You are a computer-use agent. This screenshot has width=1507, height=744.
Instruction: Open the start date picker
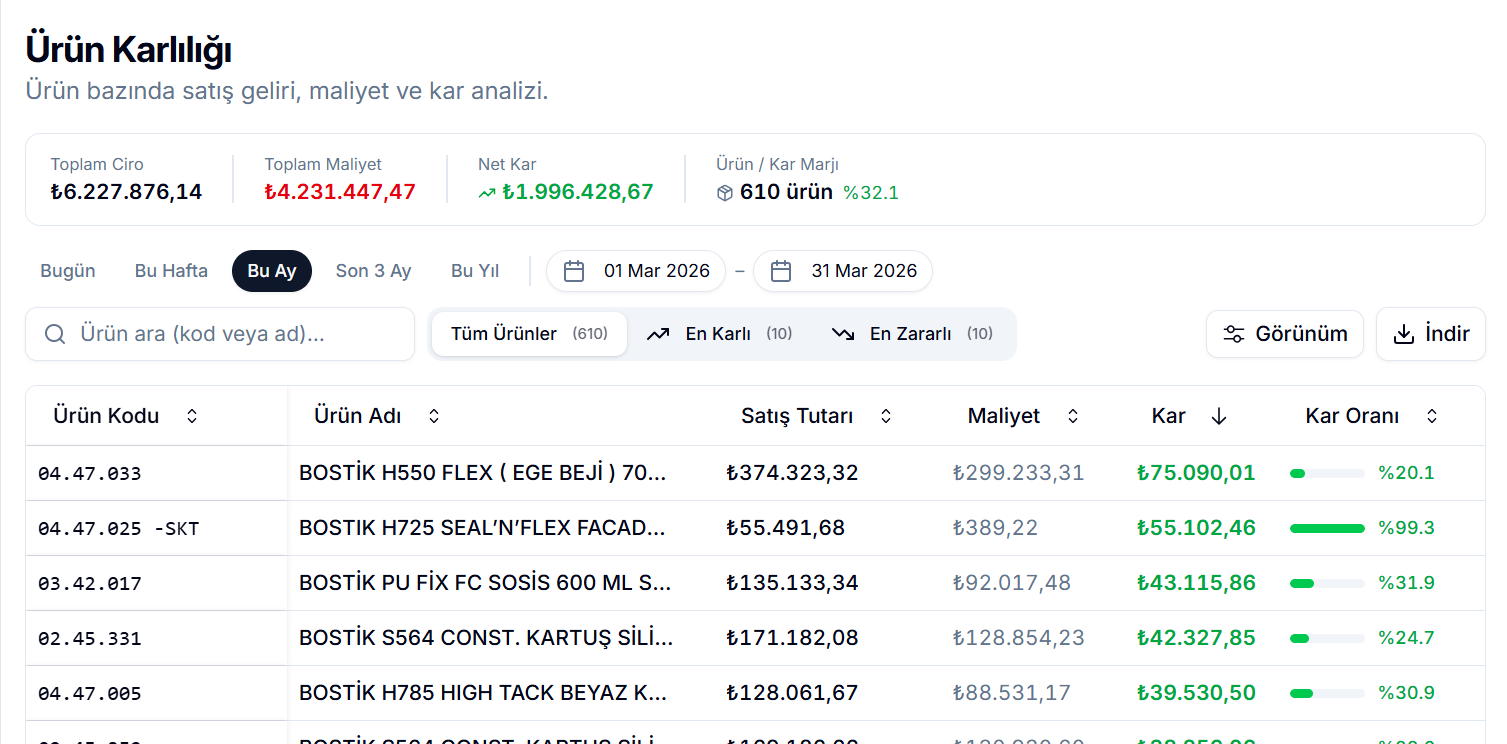[x=636, y=271]
